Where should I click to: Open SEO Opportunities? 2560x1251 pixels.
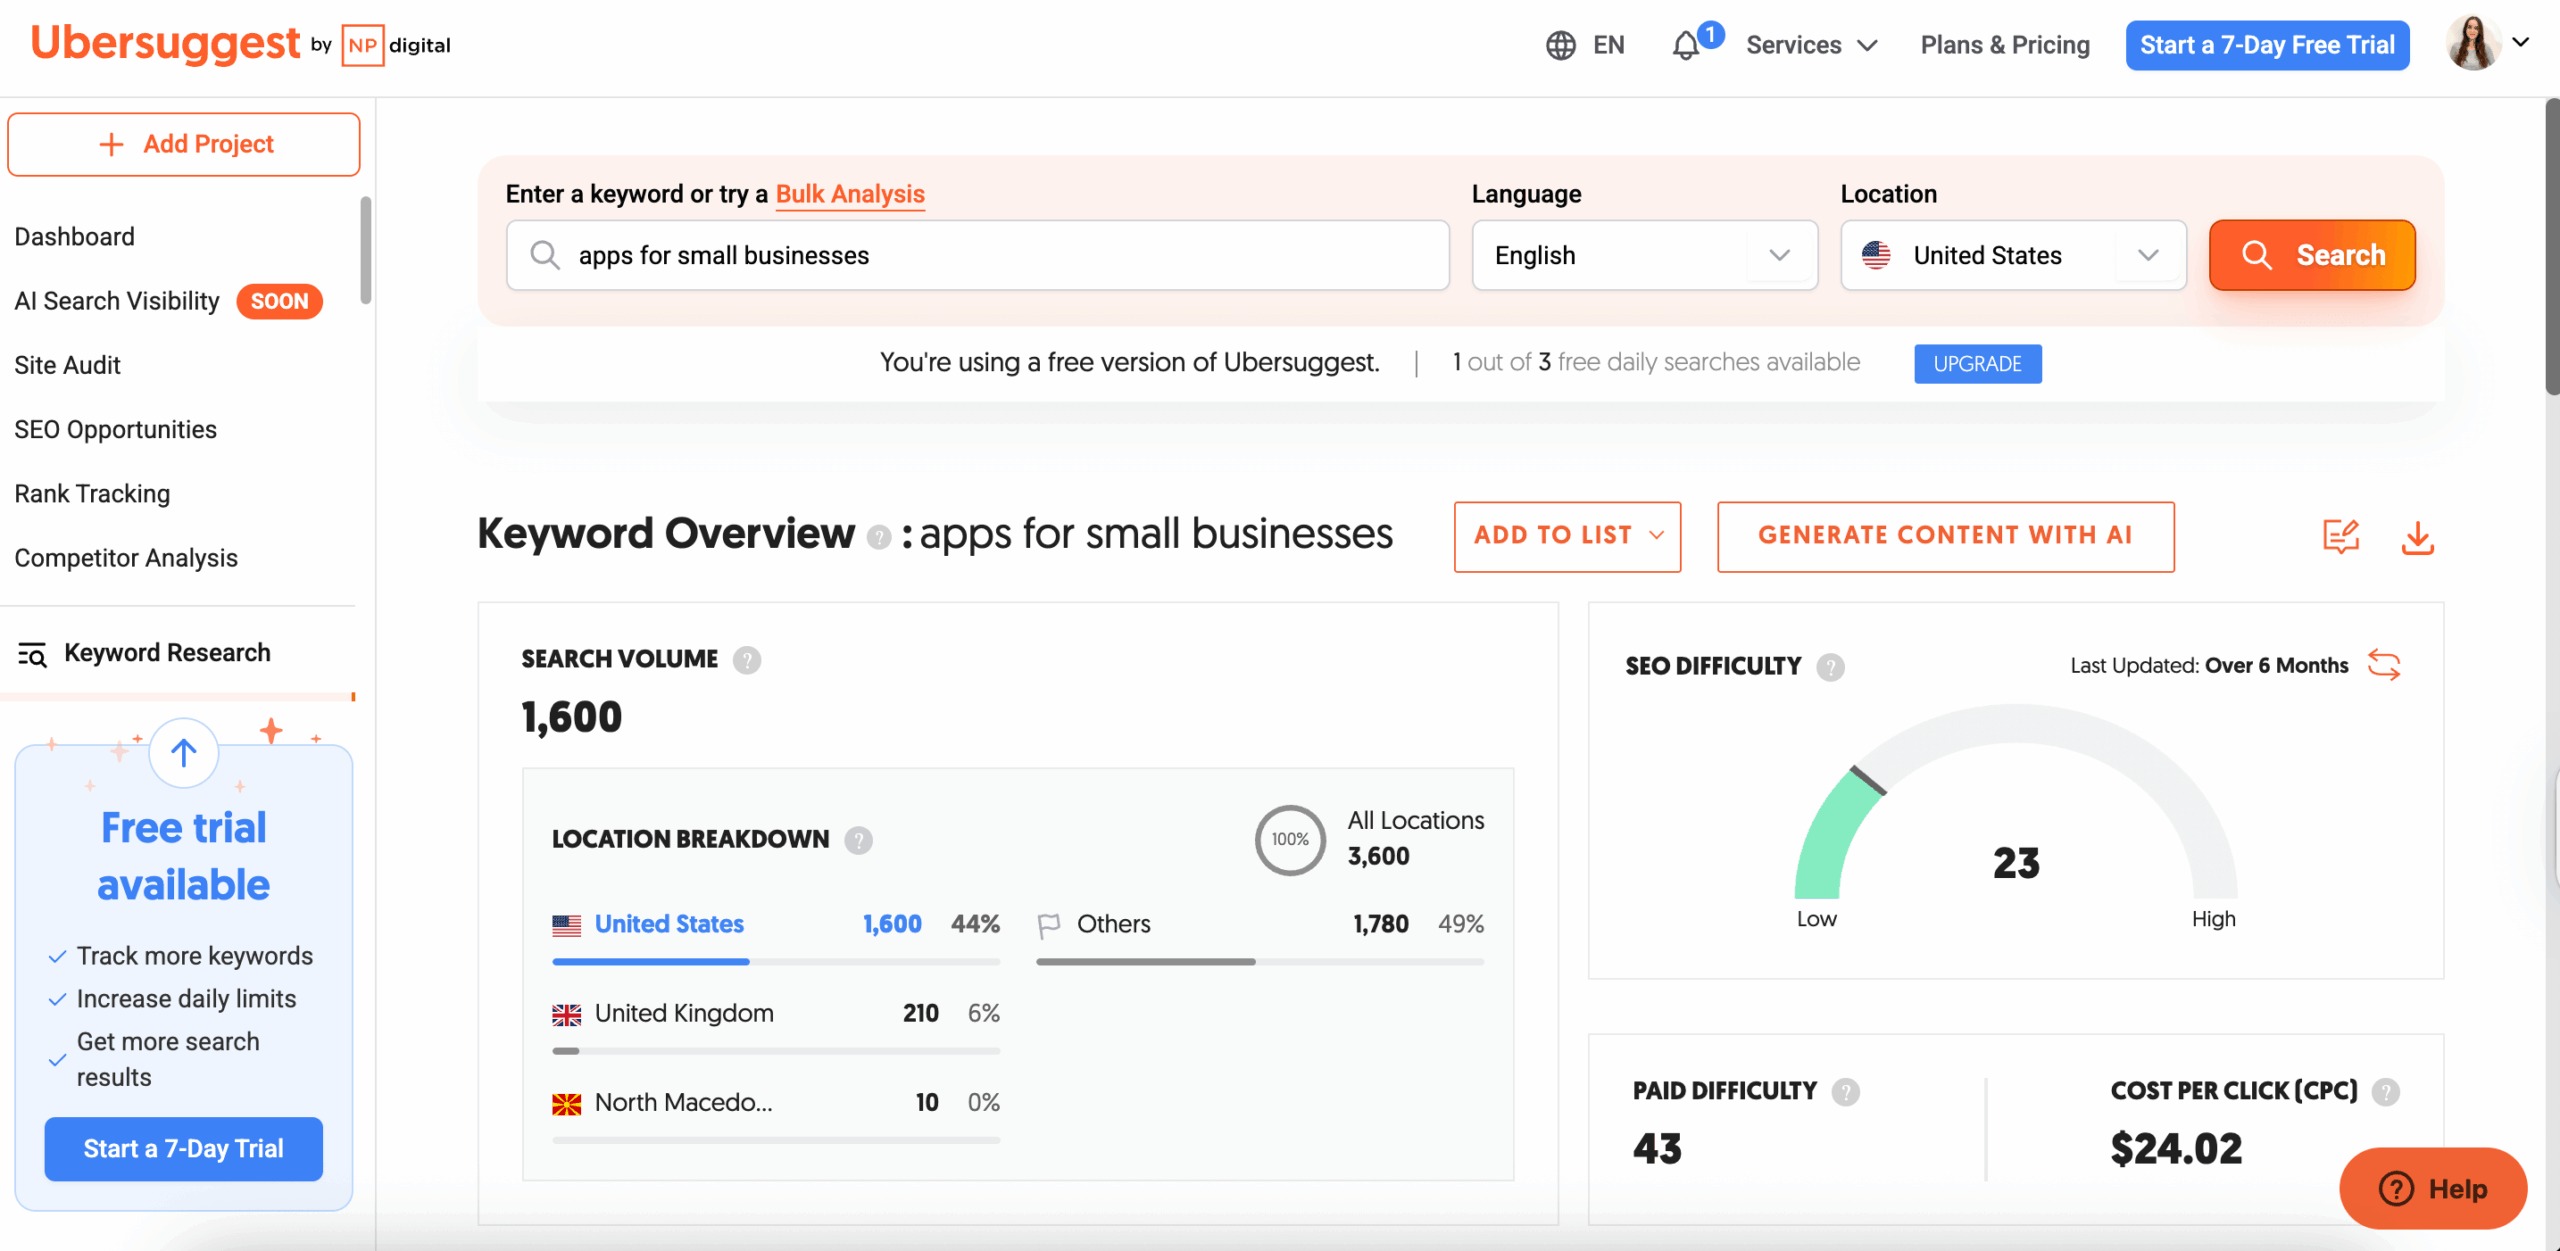[x=116, y=429]
